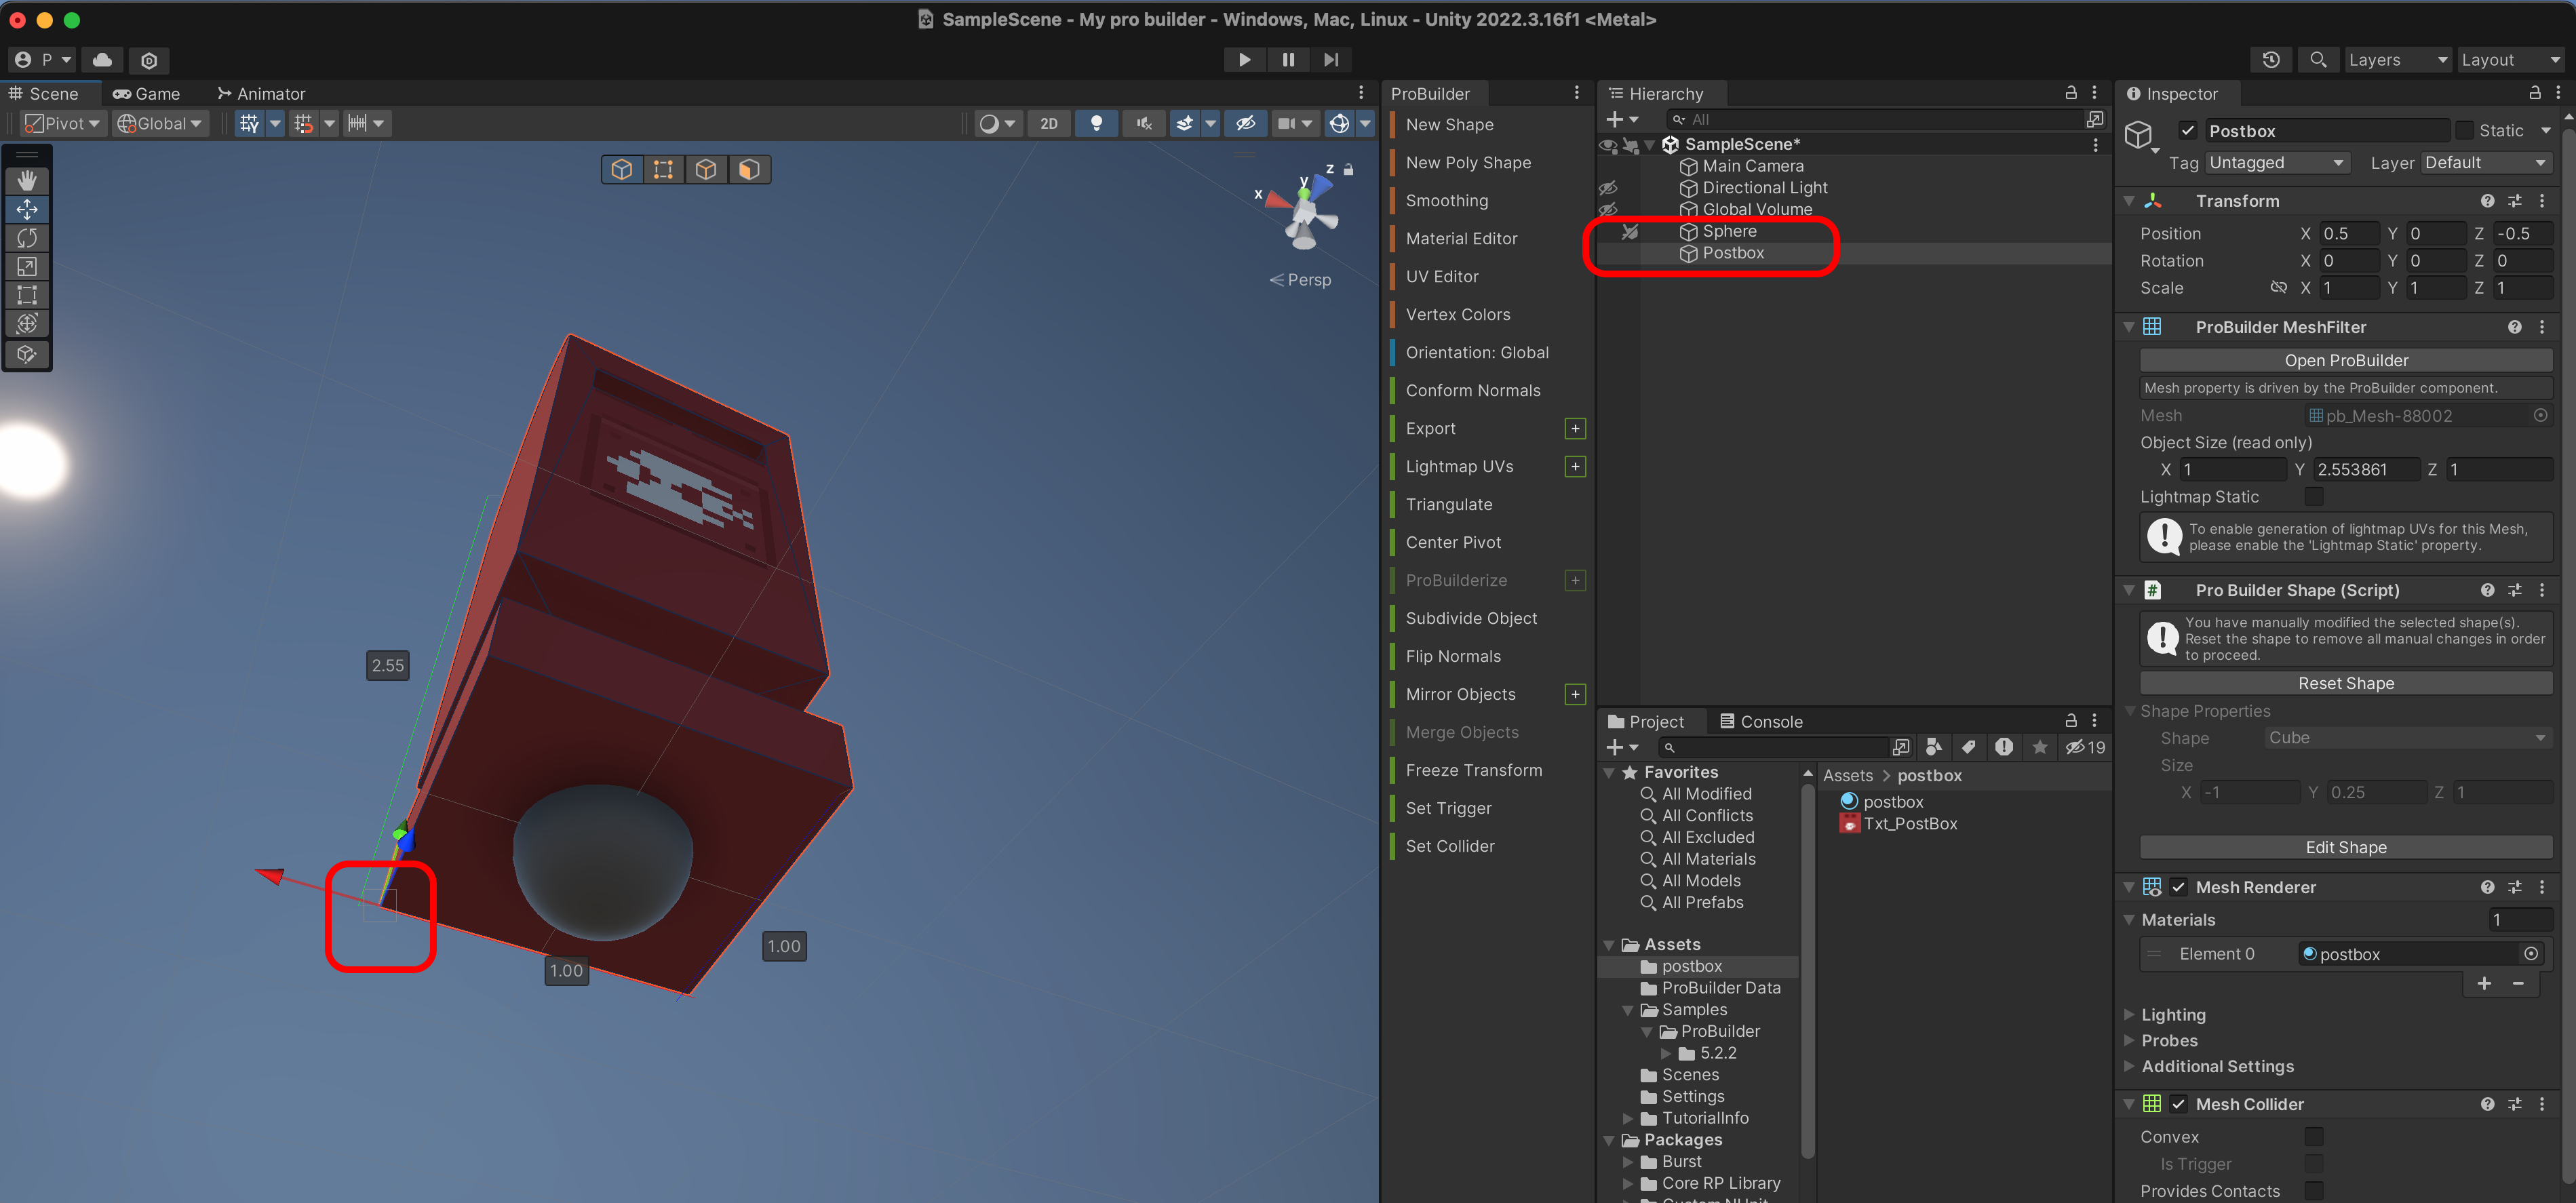Image resolution: width=2576 pixels, height=1203 pixels.
Task: Click the Reset Shape button
Action: 2345,683
